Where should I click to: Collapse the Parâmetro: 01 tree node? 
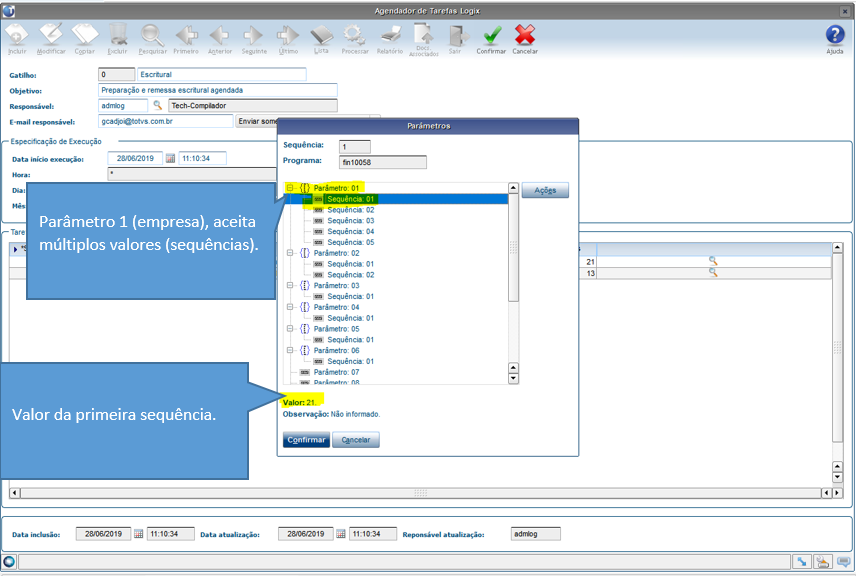[290, 188]
